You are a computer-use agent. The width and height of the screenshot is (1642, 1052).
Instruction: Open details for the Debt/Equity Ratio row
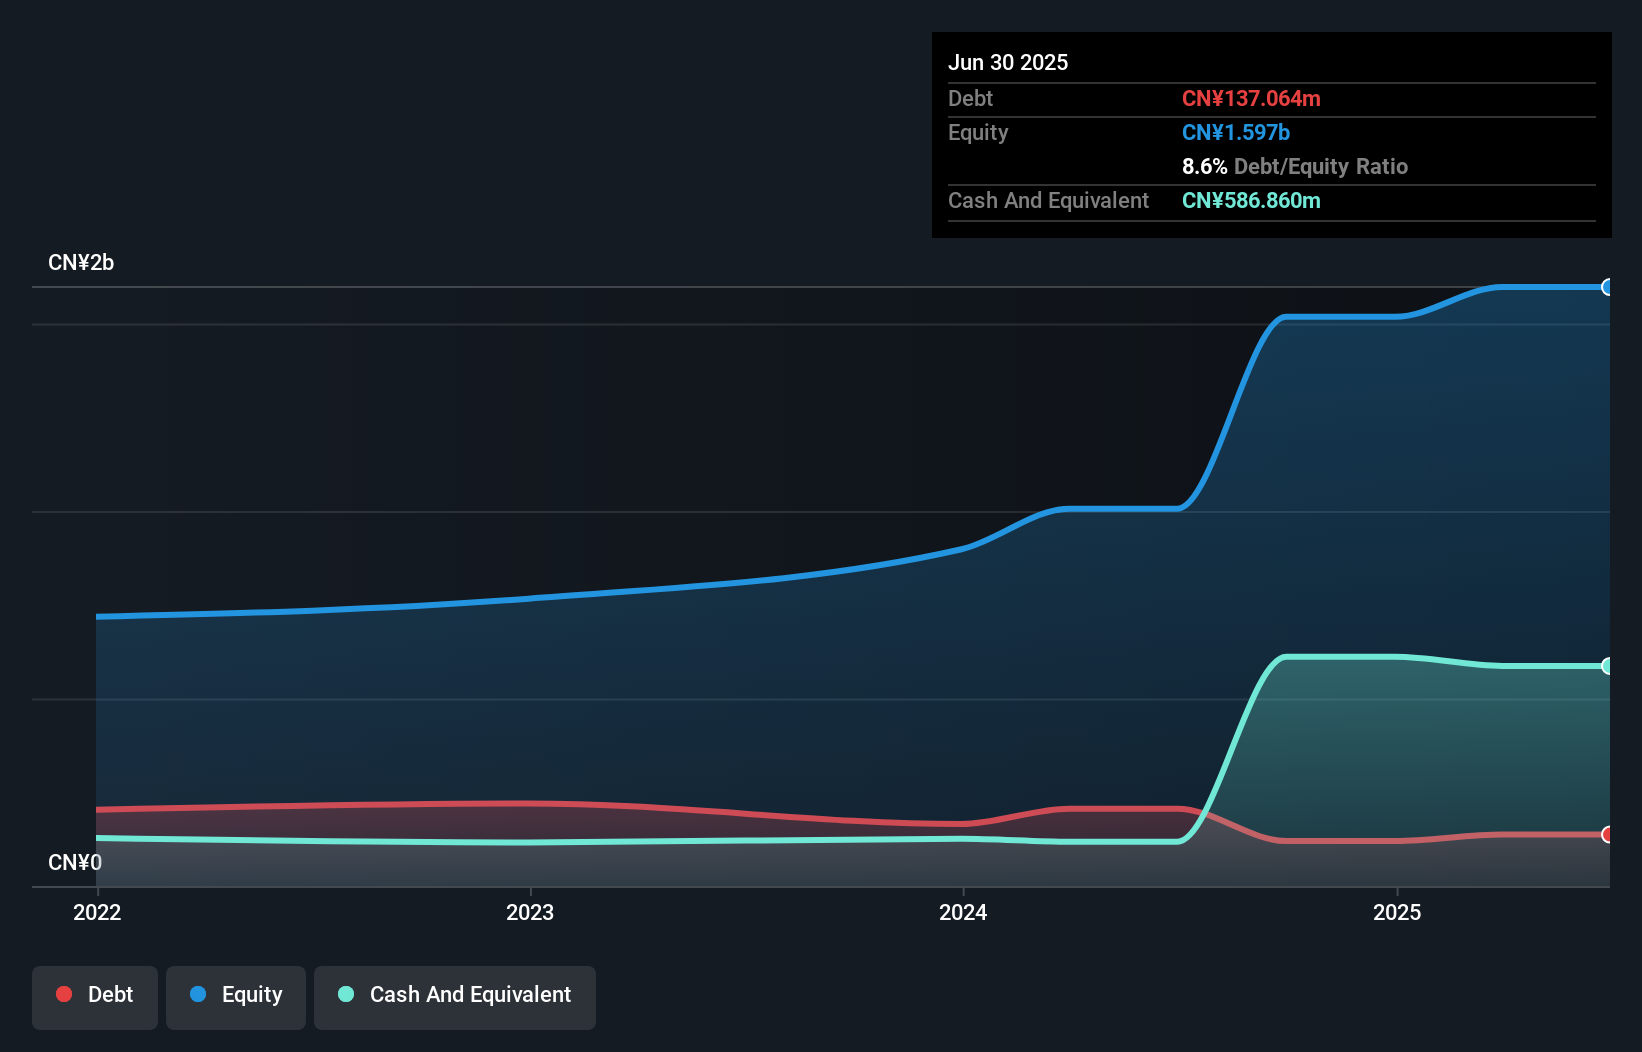[1295, 166]
